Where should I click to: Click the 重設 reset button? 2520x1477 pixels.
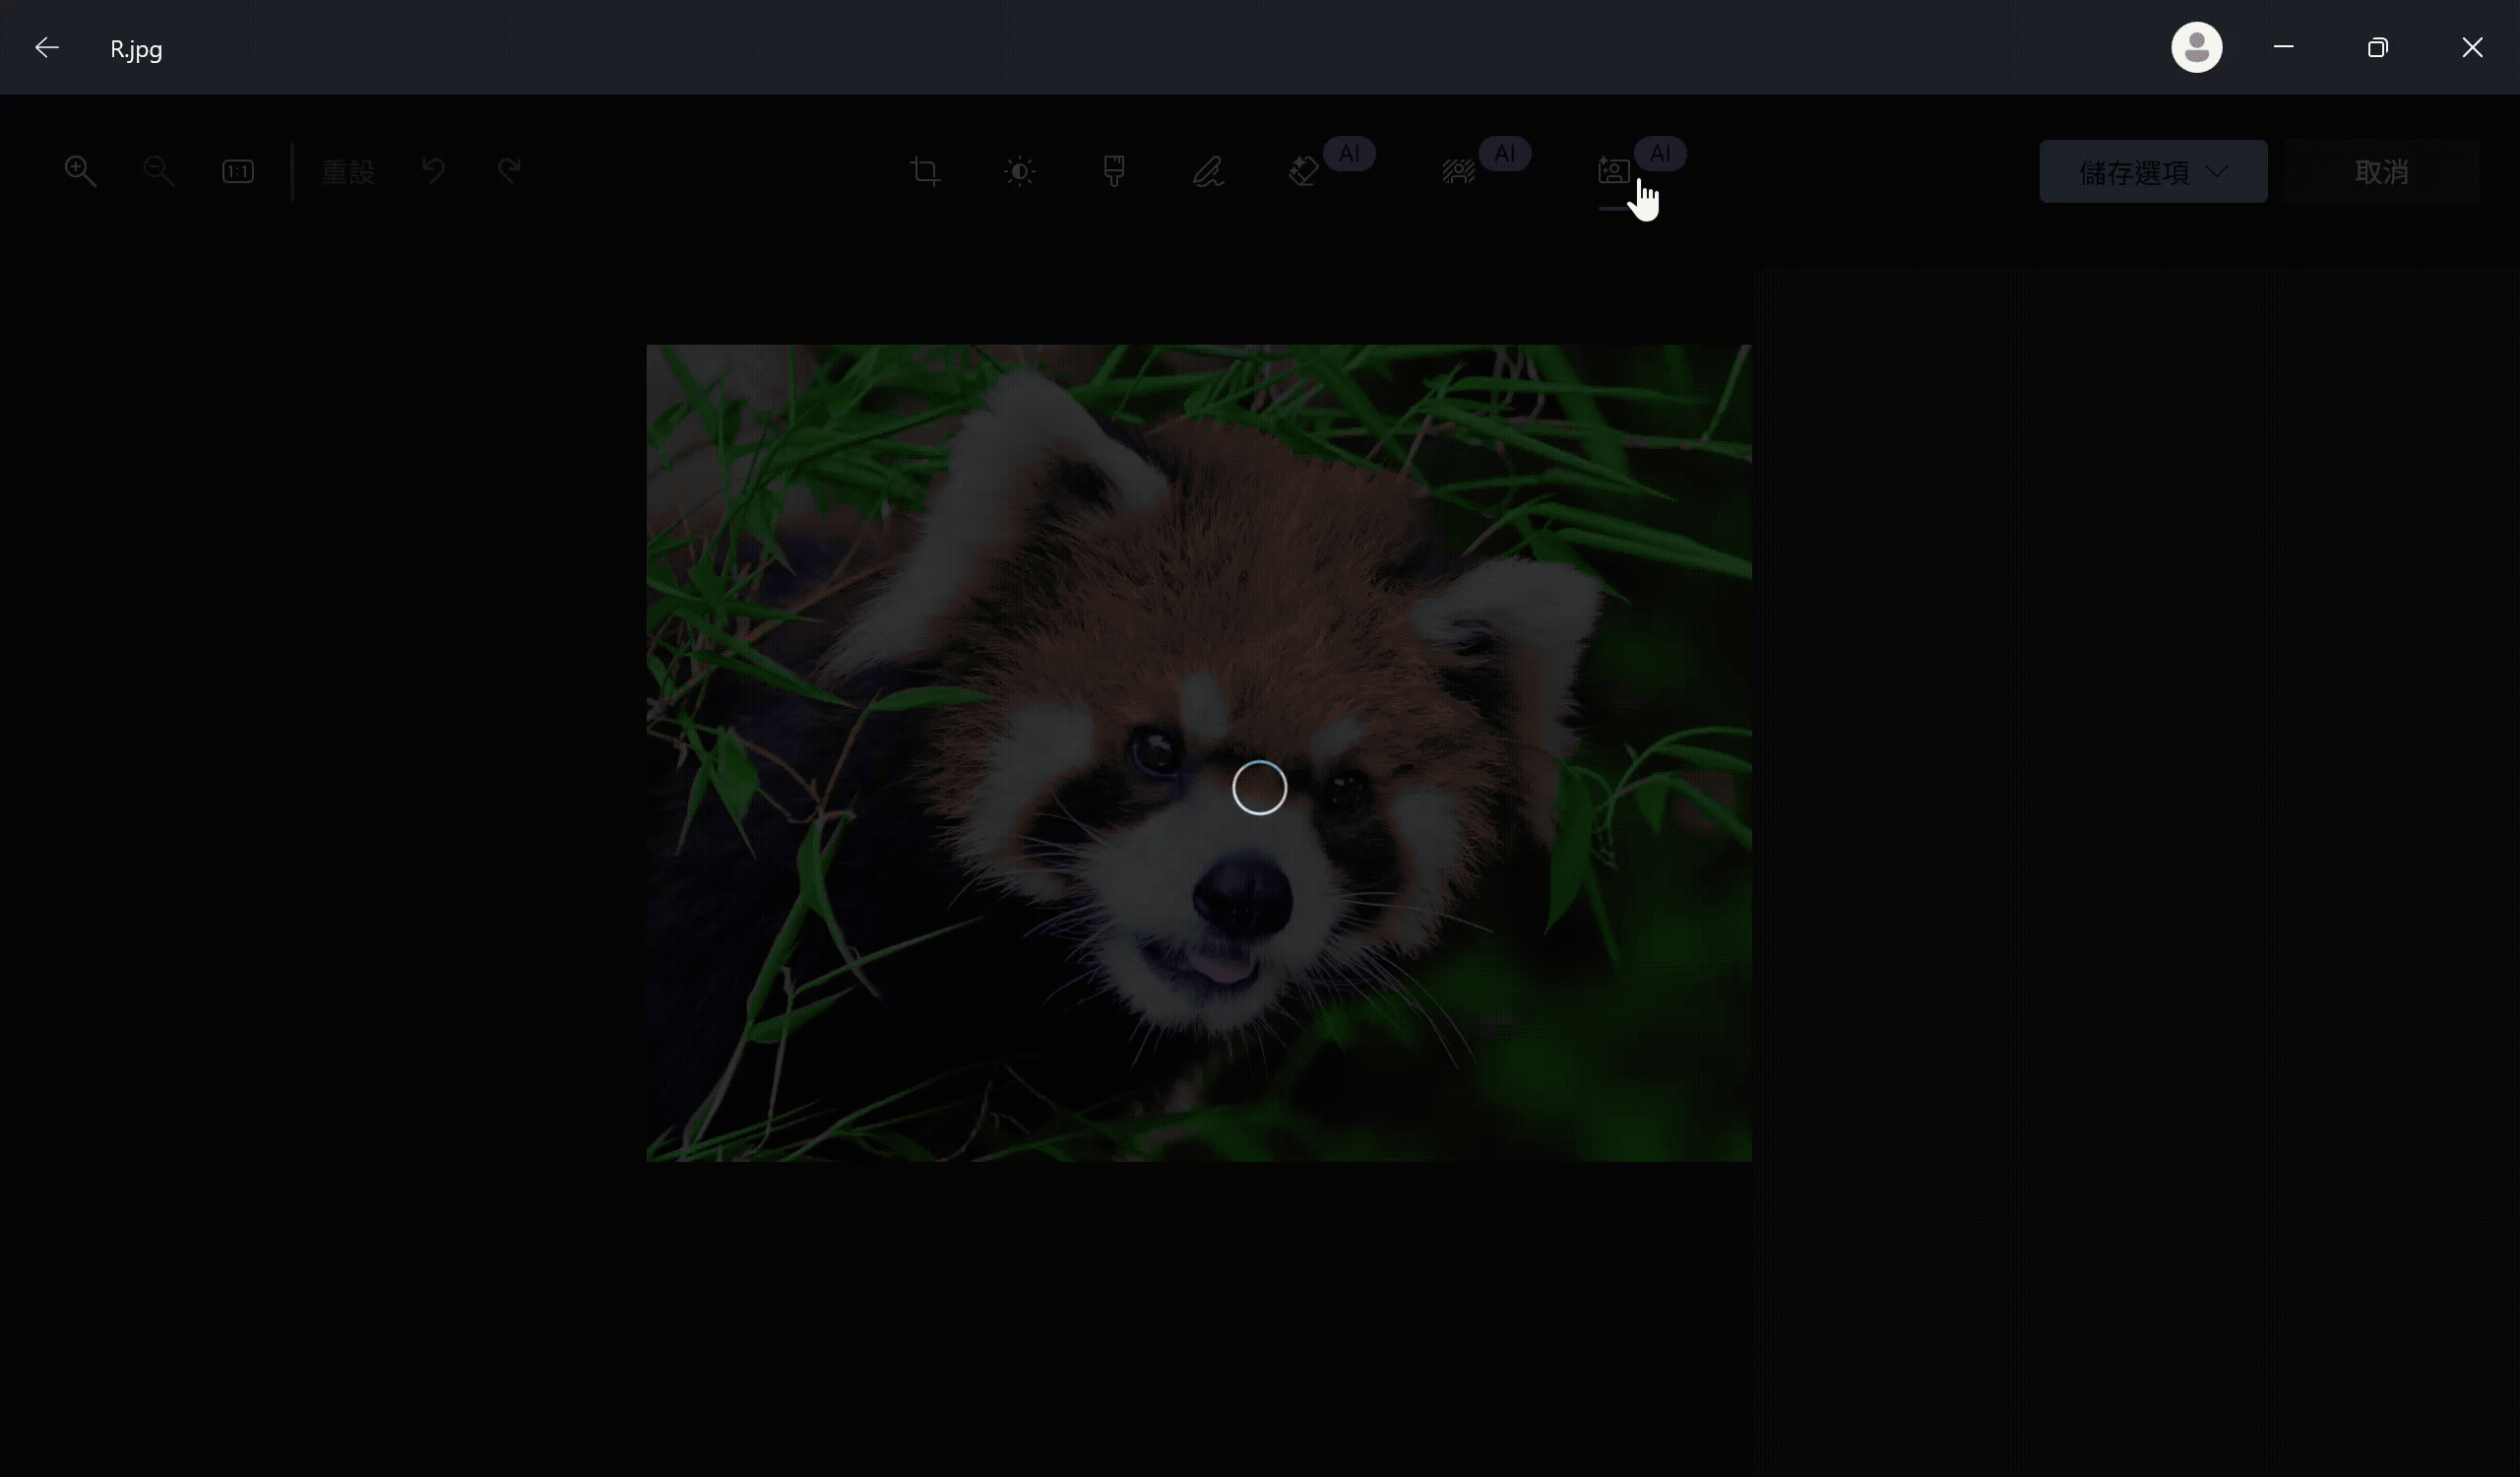pyautogui.click(x=348, y=172)
